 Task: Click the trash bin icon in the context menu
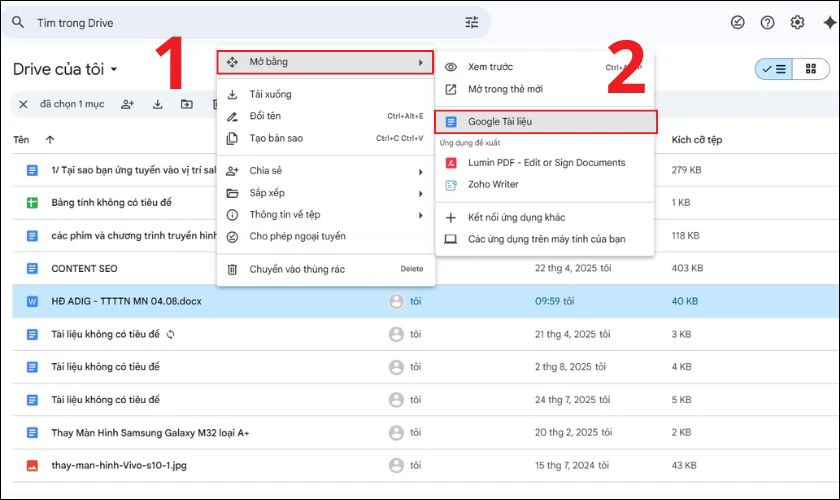click(x=232, y=270)
